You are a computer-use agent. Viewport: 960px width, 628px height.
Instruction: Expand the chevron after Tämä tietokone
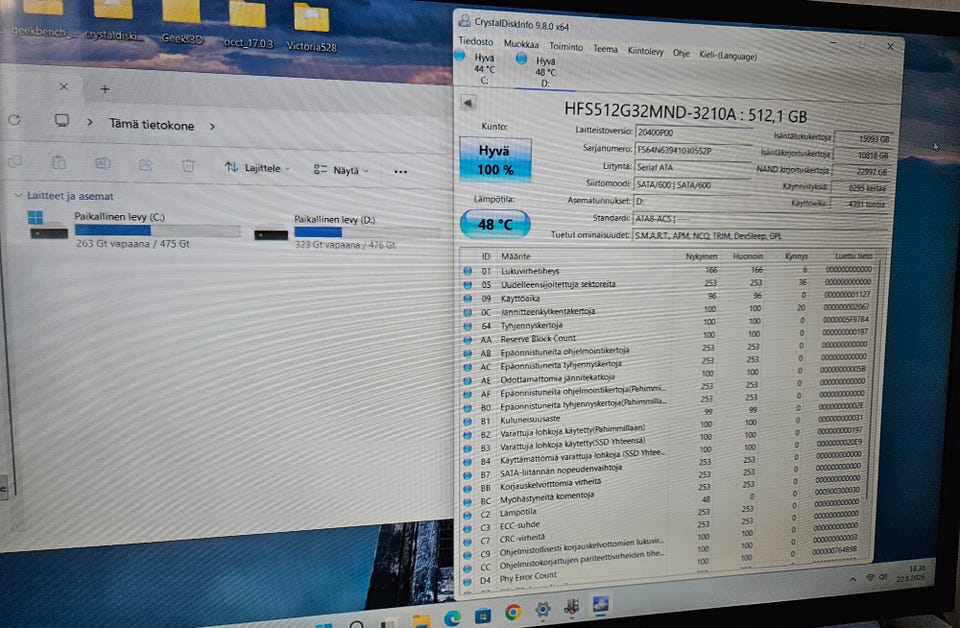point(212,127)
